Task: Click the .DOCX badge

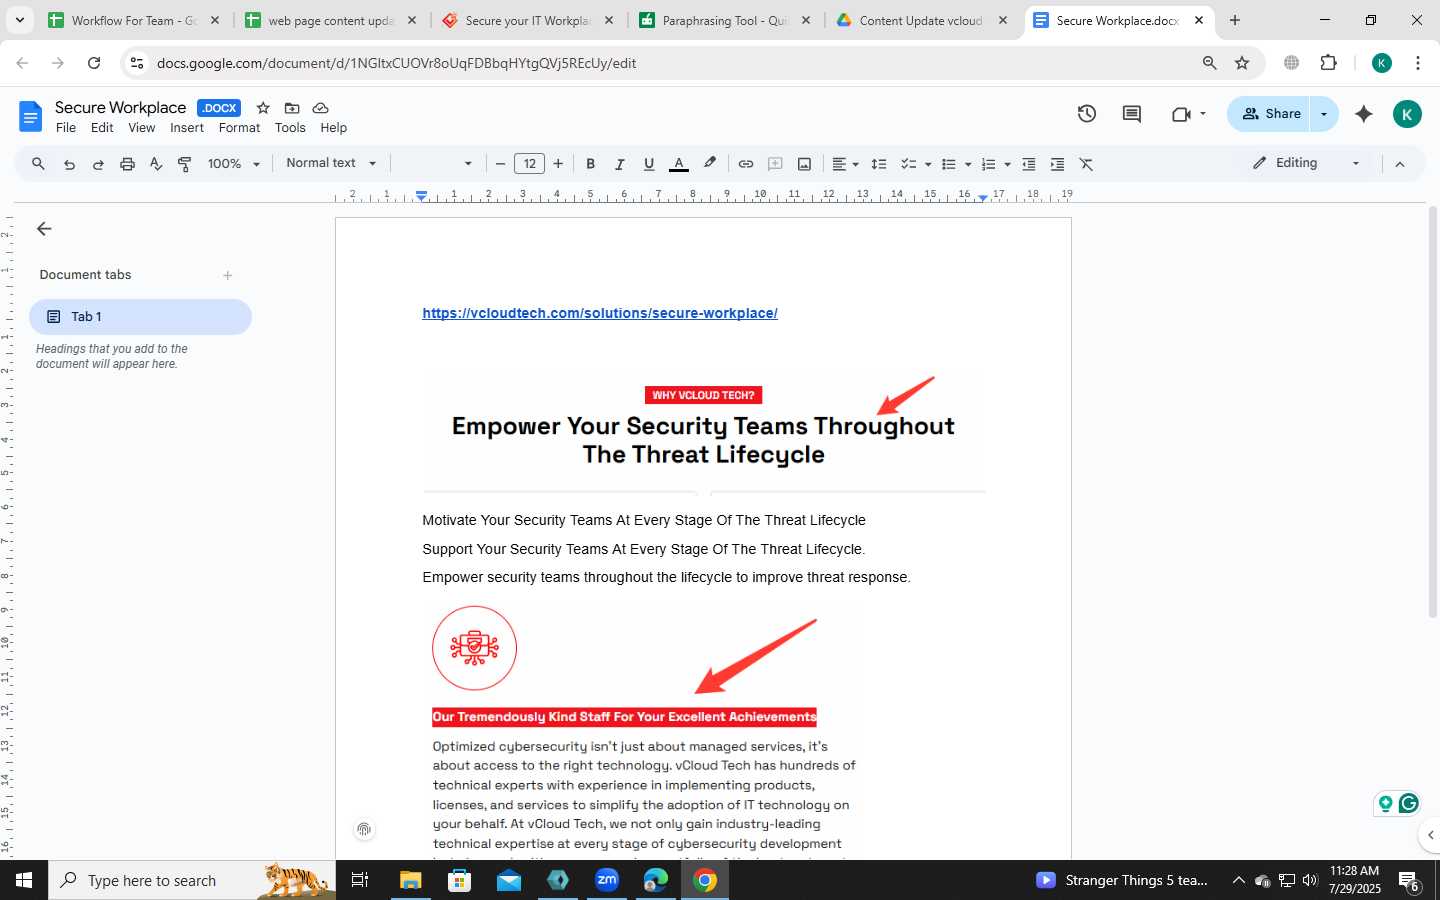Action: pos(219,108)
